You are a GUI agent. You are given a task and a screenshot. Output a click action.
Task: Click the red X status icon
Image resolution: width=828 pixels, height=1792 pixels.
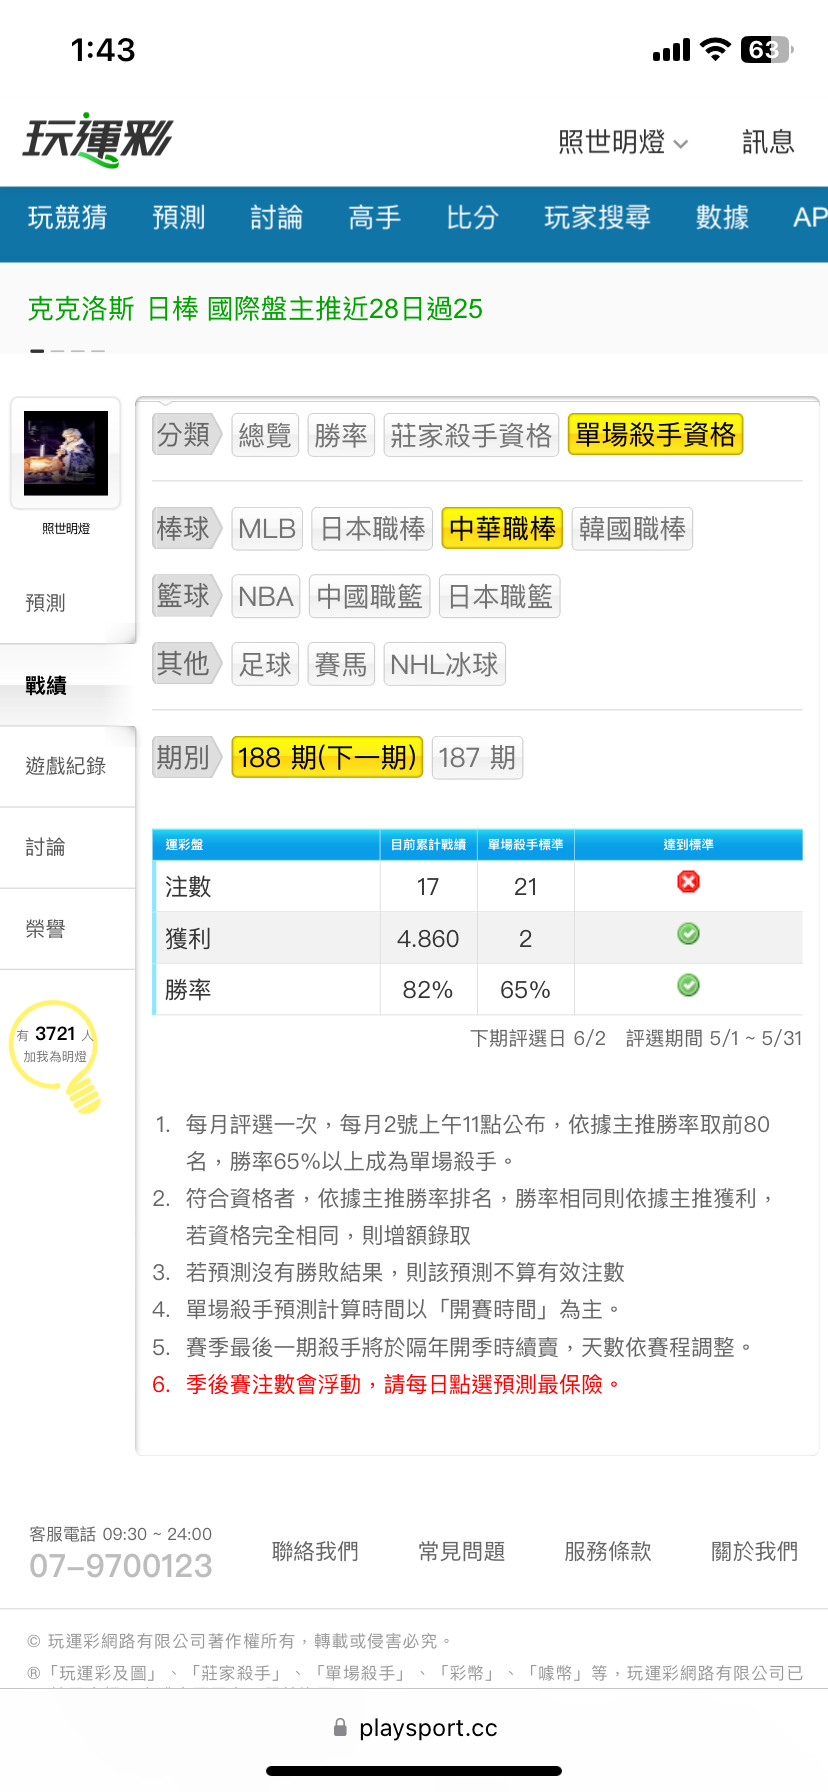click(x=688, y=882)
